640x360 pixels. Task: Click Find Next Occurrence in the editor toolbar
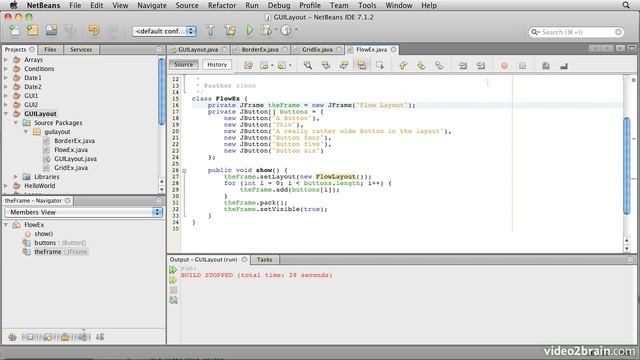[x=344, y=65]
